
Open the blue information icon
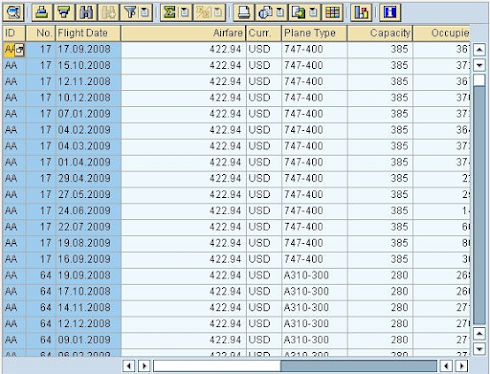point(390,13)
